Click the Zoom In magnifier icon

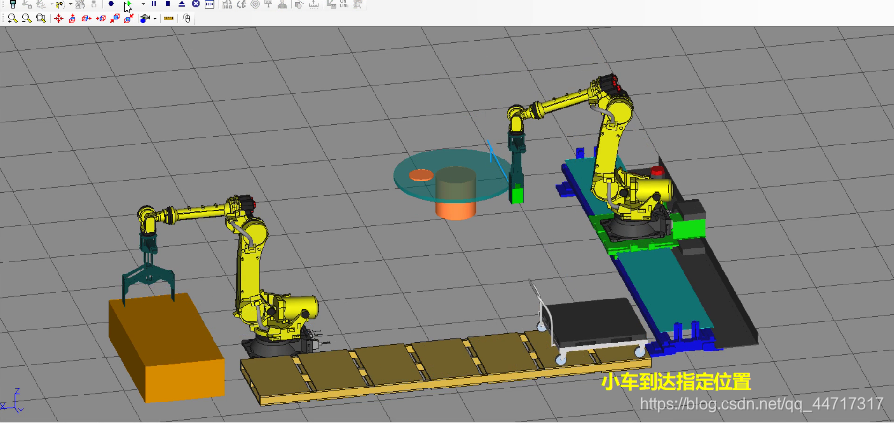click(12, 18)
